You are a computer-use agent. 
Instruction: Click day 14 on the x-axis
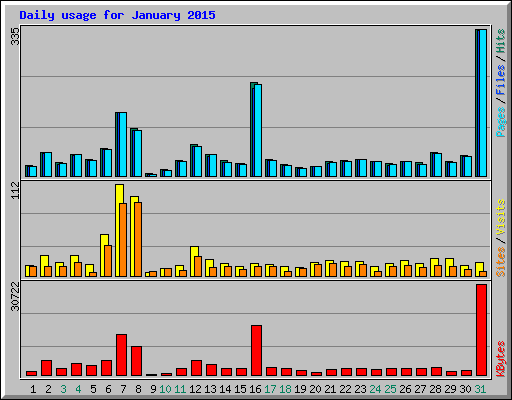225,389
